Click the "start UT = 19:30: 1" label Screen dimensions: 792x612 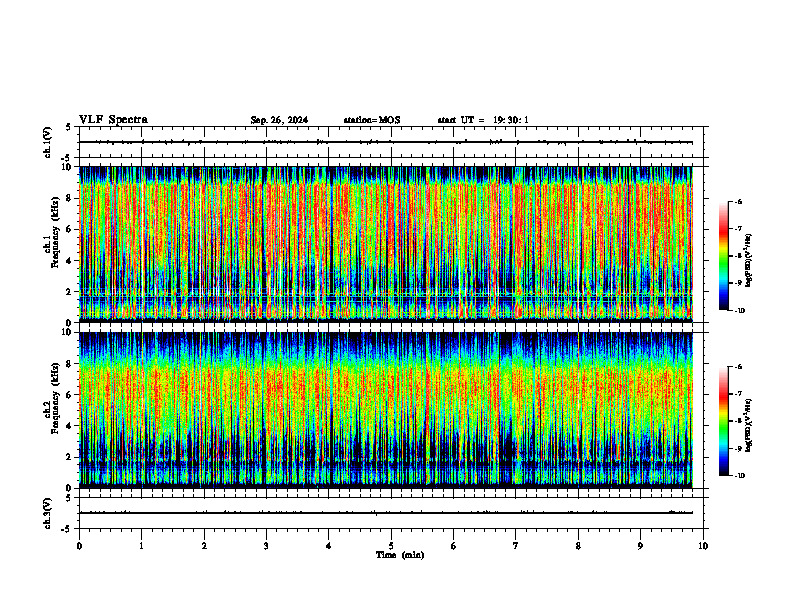tap(483, 120)
